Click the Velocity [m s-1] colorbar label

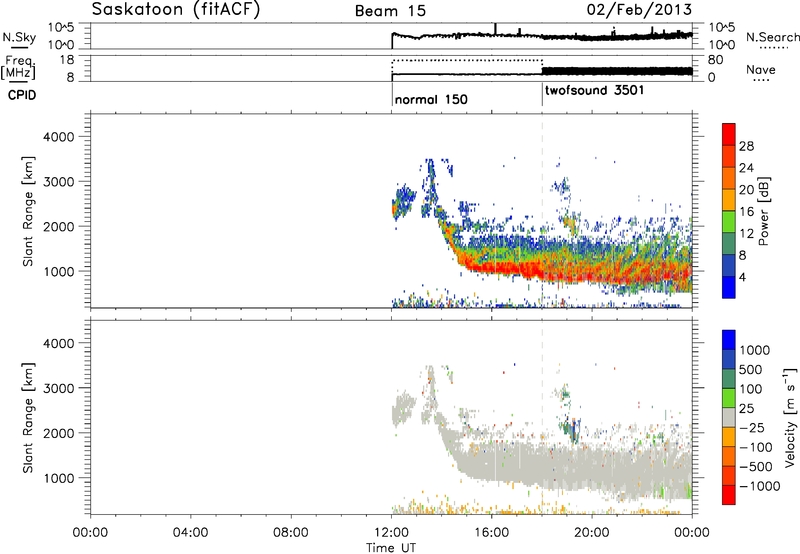pyautogui.click(x=790, y=417)
